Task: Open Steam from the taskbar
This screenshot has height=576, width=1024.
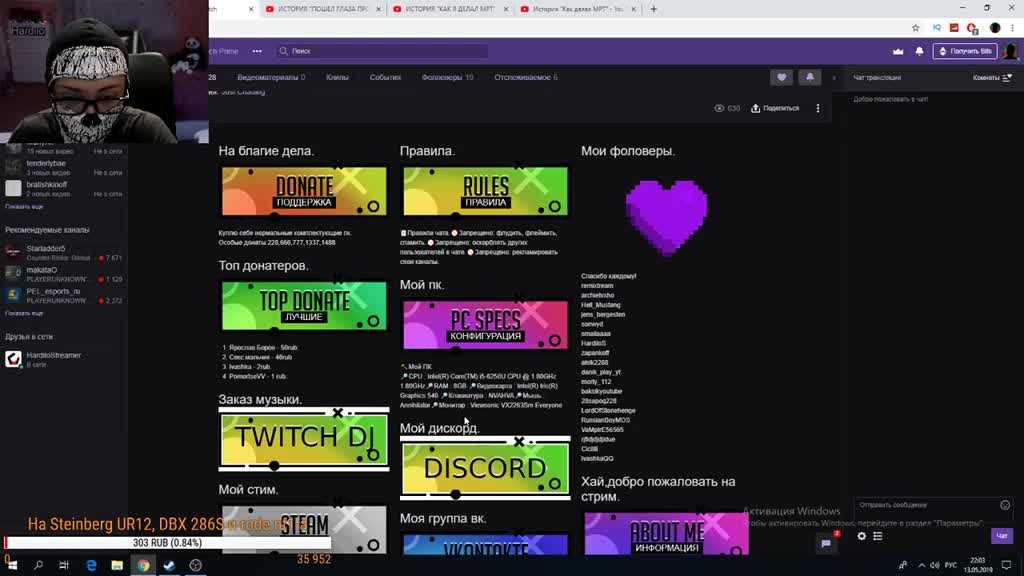Action: coord(169,565)
